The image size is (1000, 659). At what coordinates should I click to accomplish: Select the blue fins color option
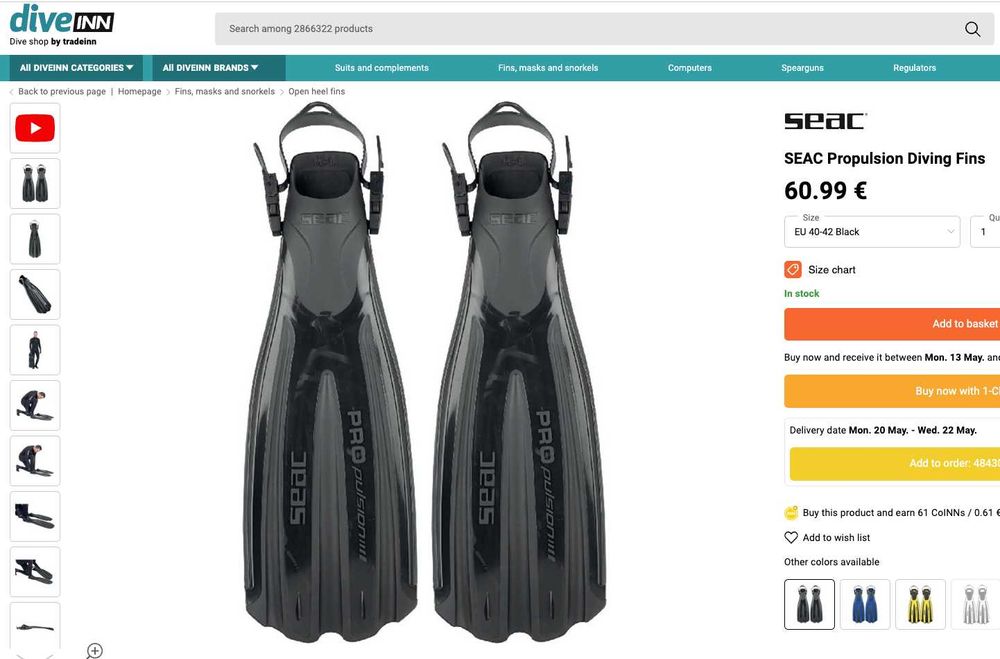(865, 604)
